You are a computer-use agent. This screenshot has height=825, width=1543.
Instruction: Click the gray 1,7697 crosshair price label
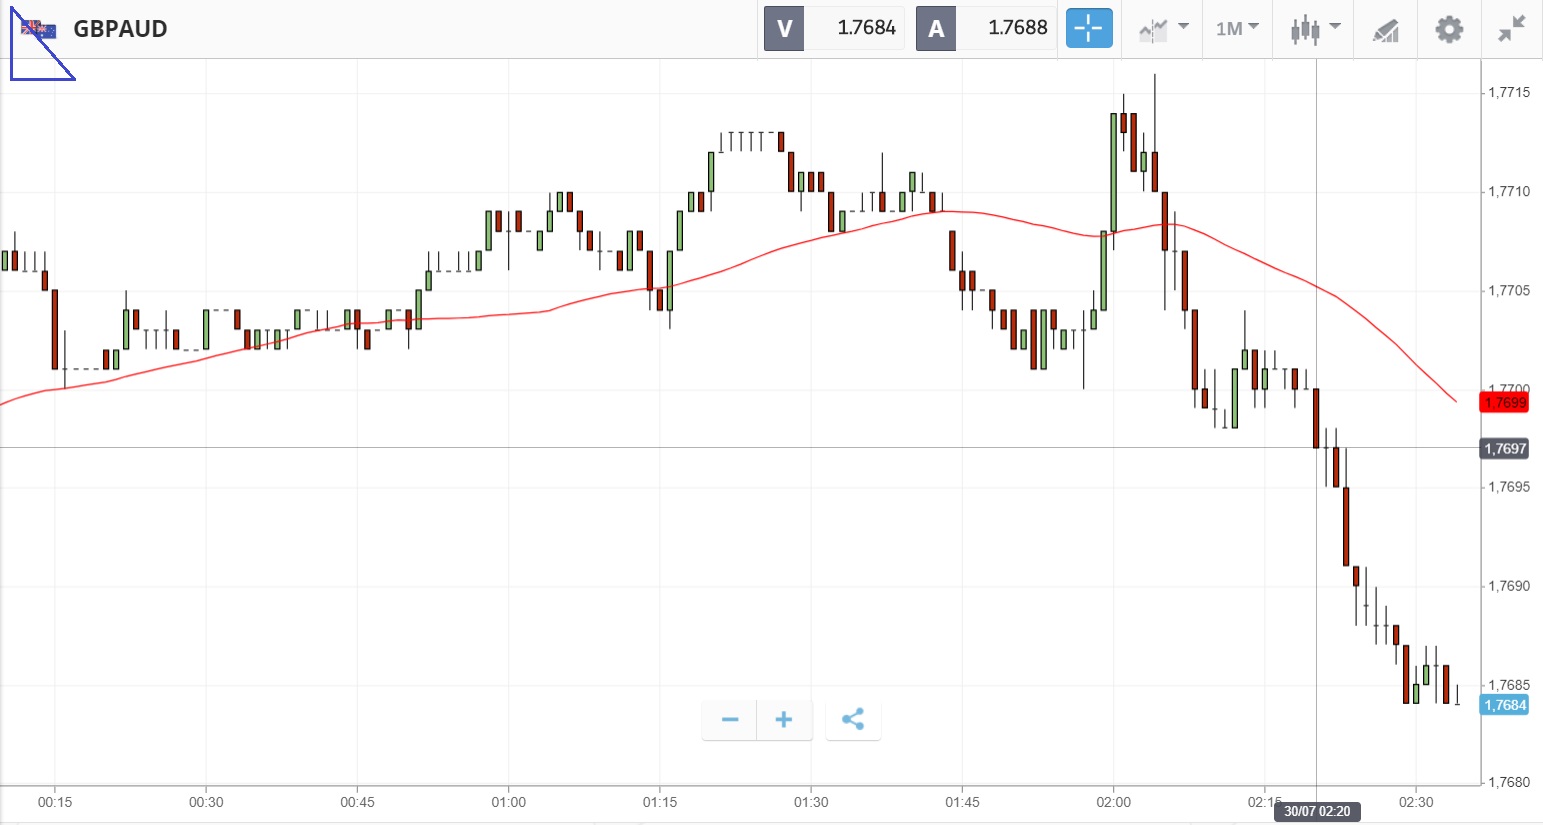[1505, 449]
